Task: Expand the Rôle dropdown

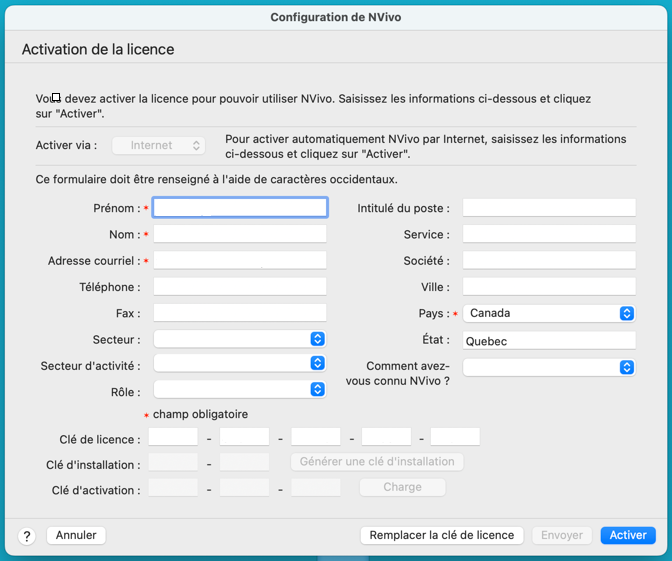Action: 240,389
